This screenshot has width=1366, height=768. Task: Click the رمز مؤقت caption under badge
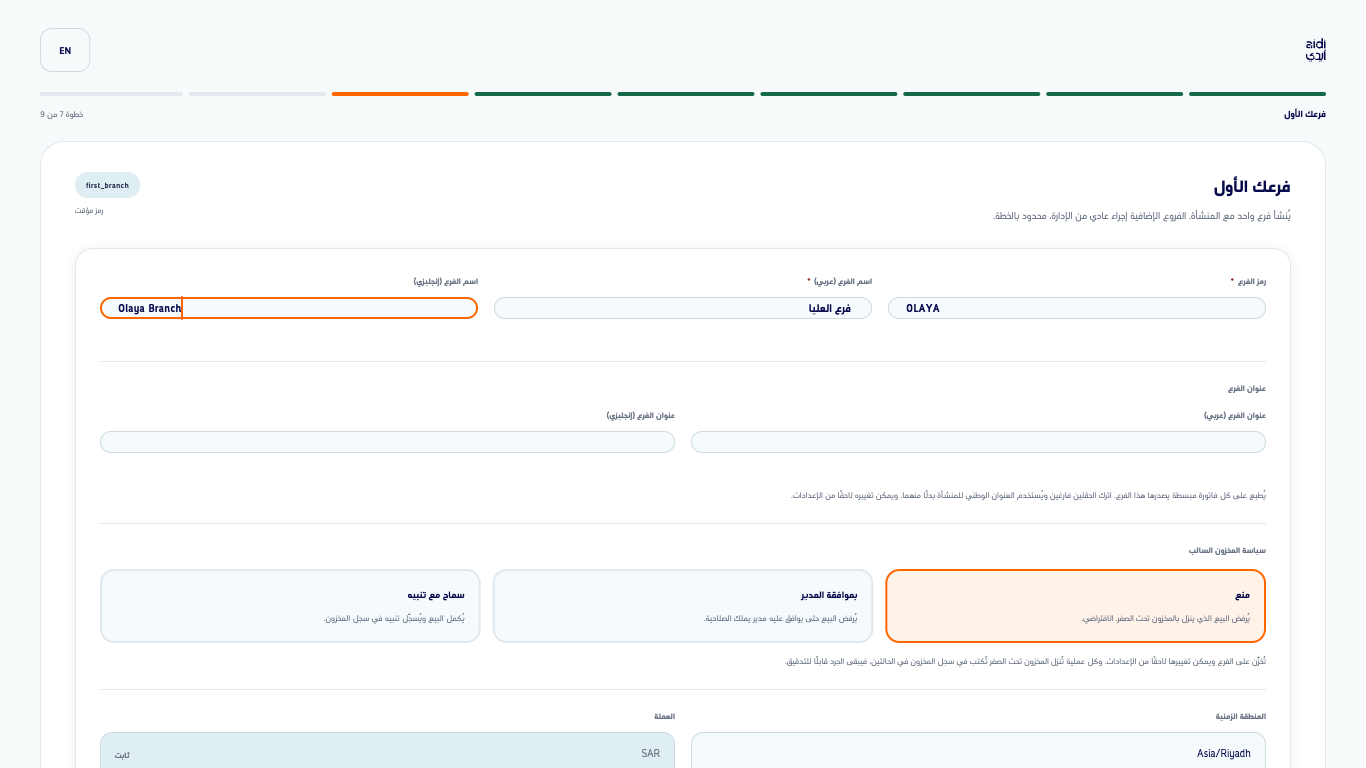pos(89,210)
